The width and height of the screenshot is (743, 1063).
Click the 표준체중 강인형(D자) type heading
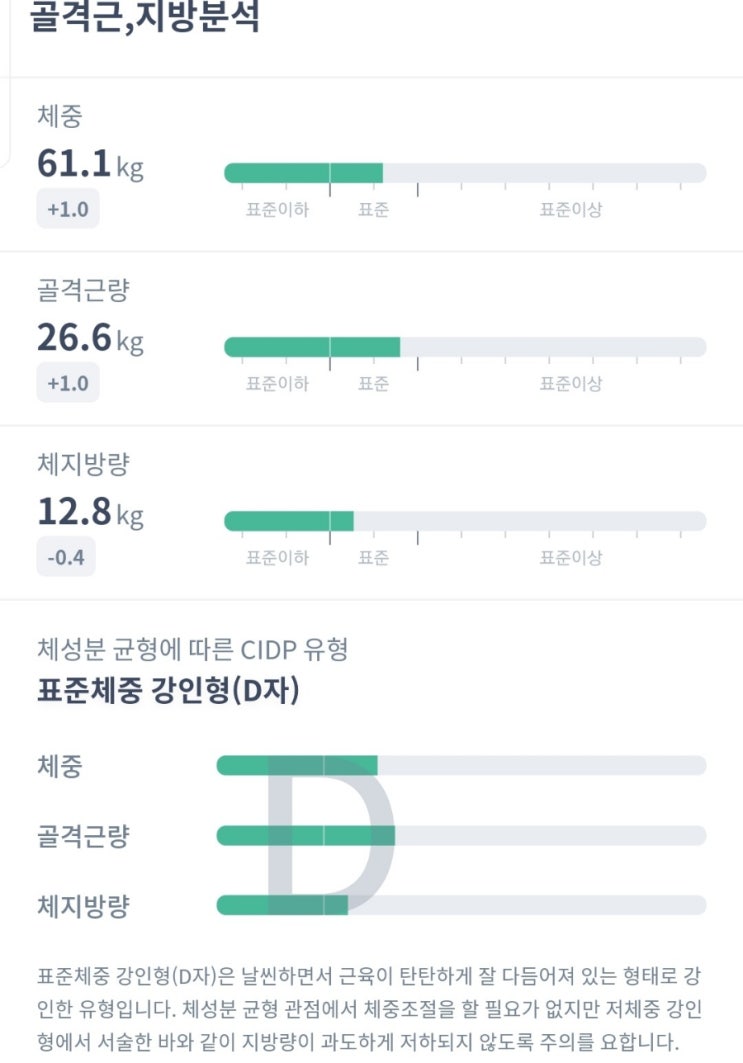point(168,692)
